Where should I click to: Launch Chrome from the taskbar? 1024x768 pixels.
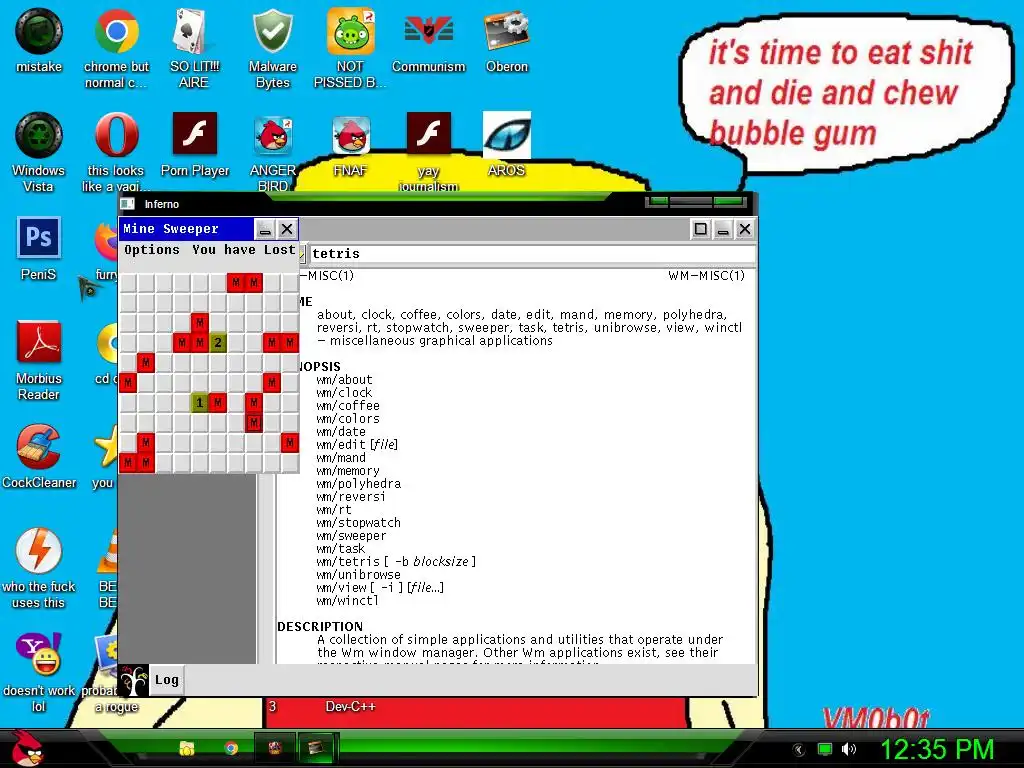[231, 748]
